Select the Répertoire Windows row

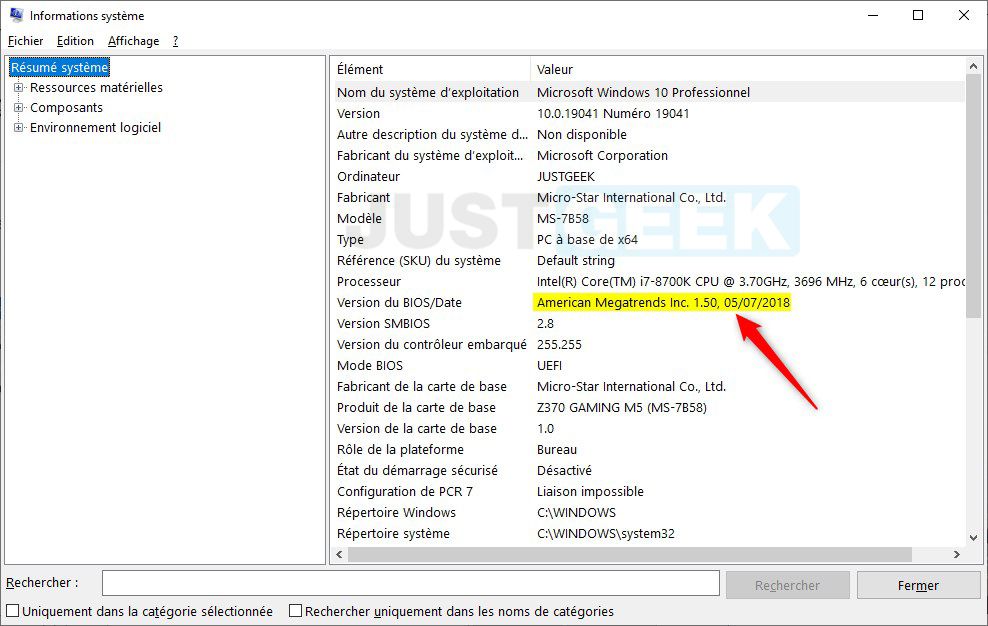click(x=648, y=513)
